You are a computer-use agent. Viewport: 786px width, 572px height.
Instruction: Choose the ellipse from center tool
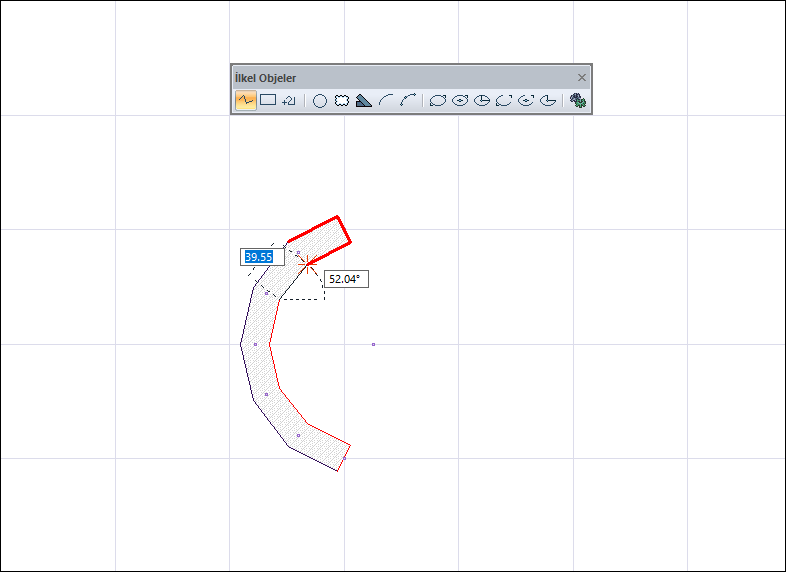pyautogui.click(x=460, y=101)
